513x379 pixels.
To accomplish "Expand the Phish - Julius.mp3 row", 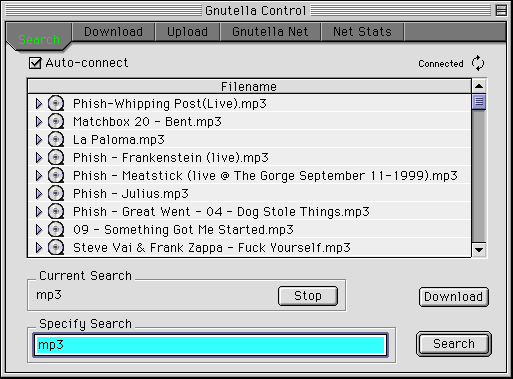I will tap(39, 194).
